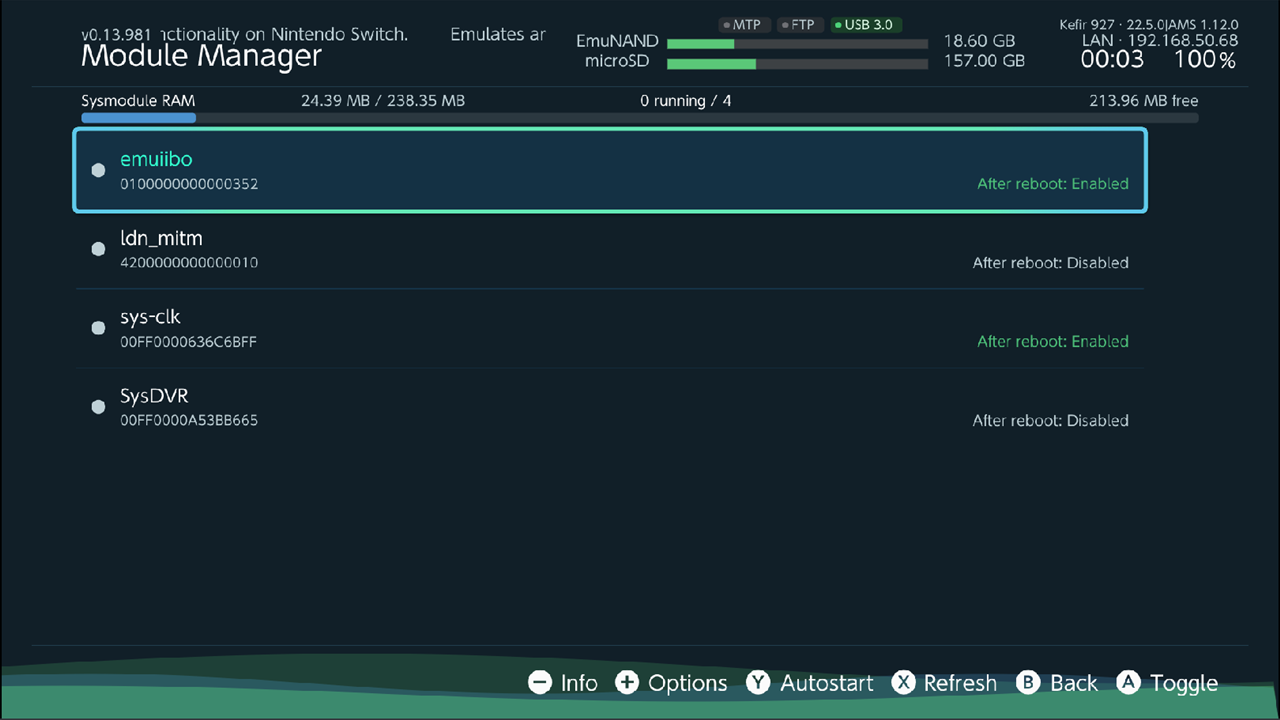Click the B Back button icon
Screen dimensions: 1280x720
(x=1028, y=682)
